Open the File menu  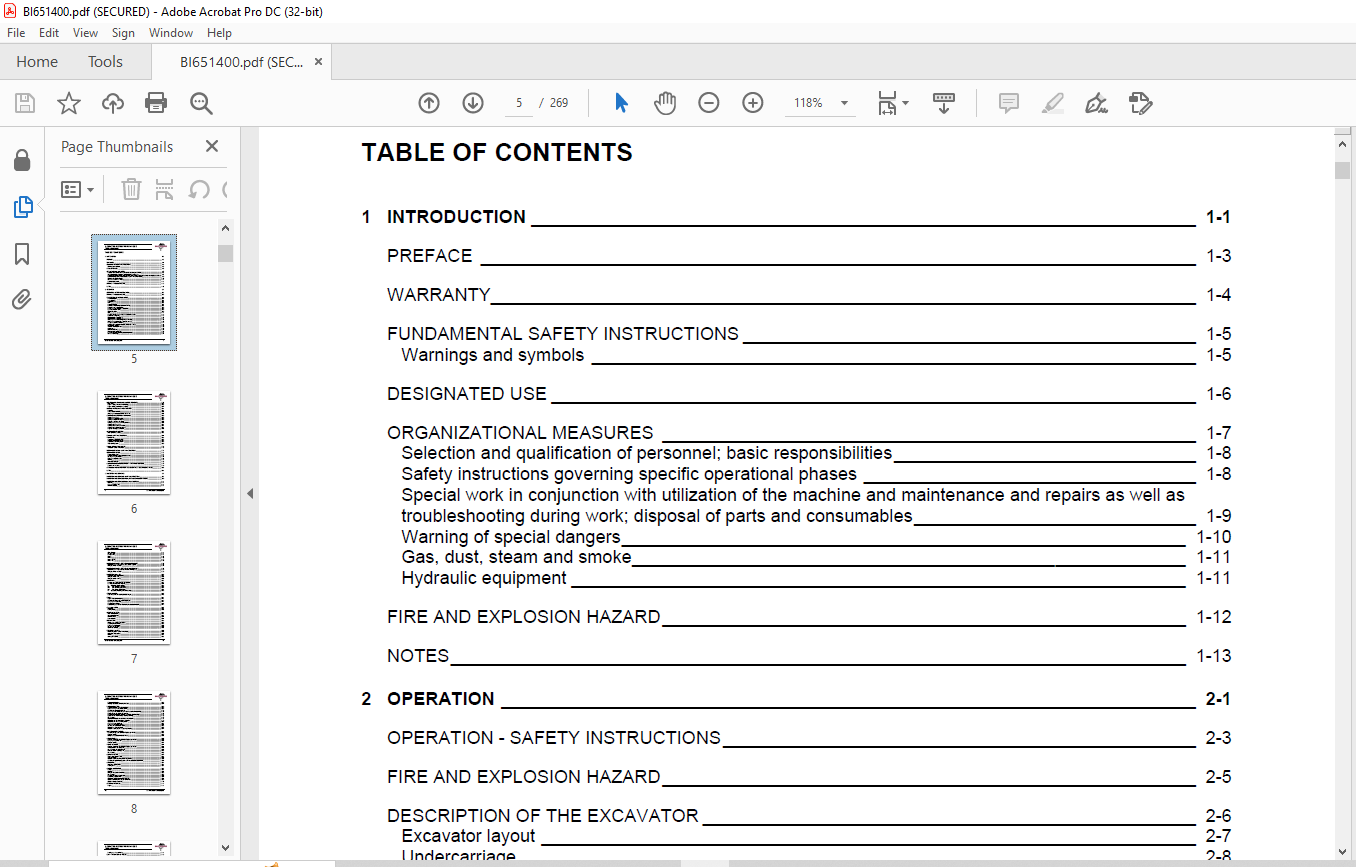(16, 33)
